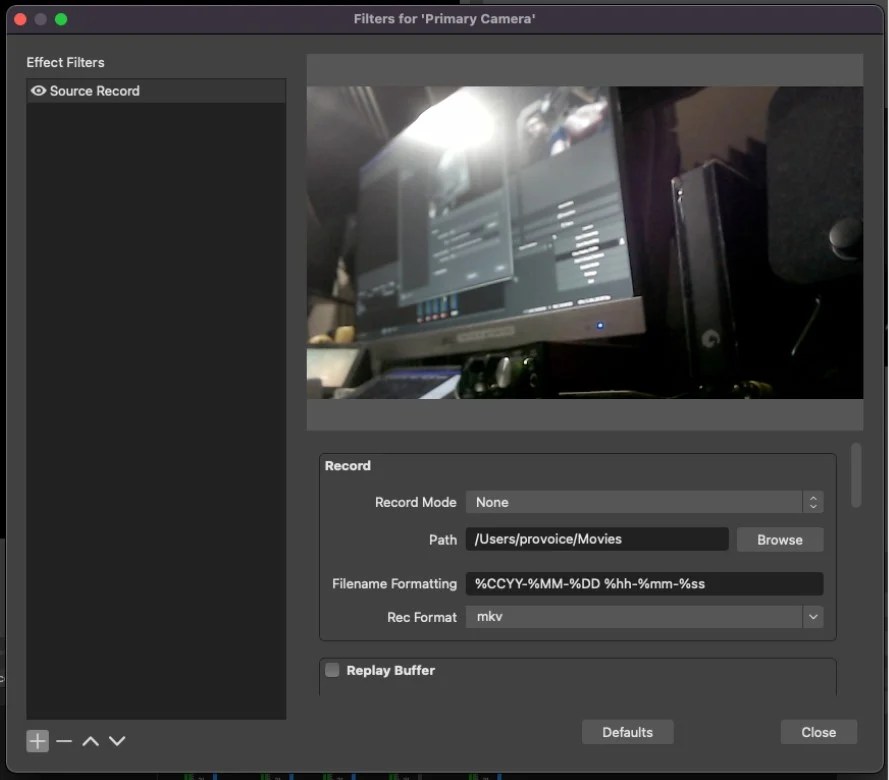Browse for a recording path

click(779, 539)
